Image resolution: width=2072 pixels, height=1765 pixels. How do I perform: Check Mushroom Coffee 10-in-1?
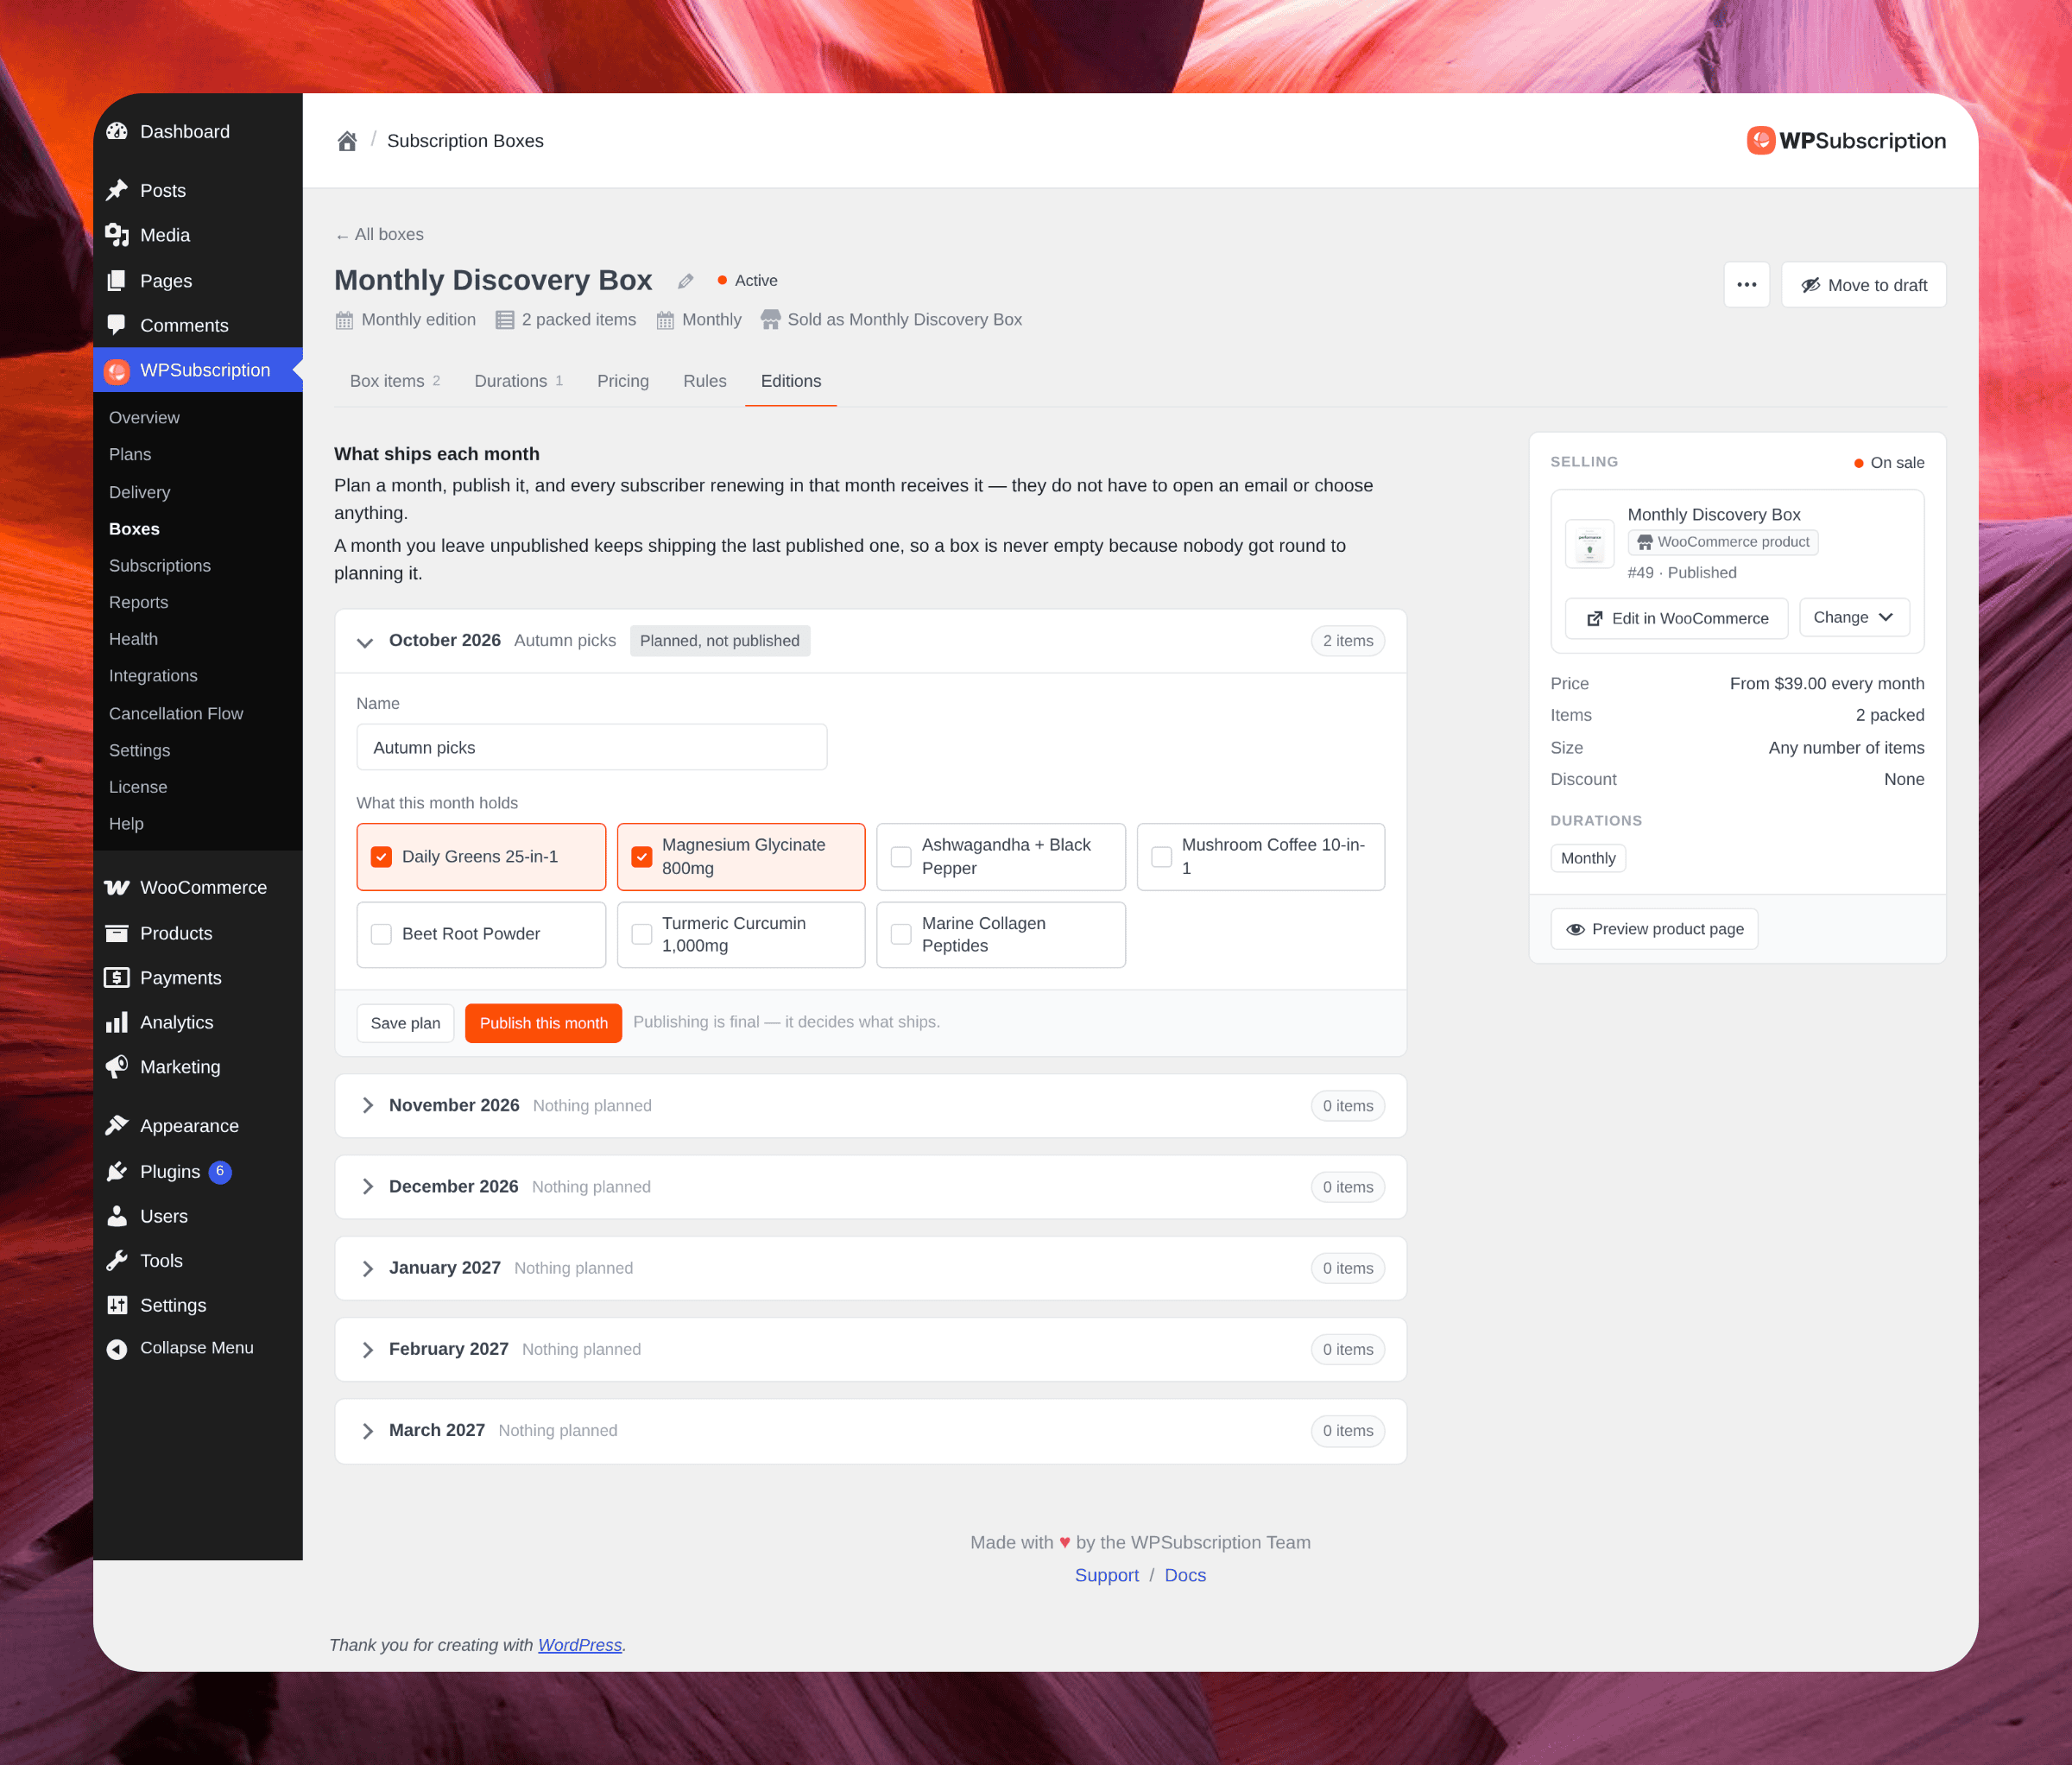[x=1161, y=857]
